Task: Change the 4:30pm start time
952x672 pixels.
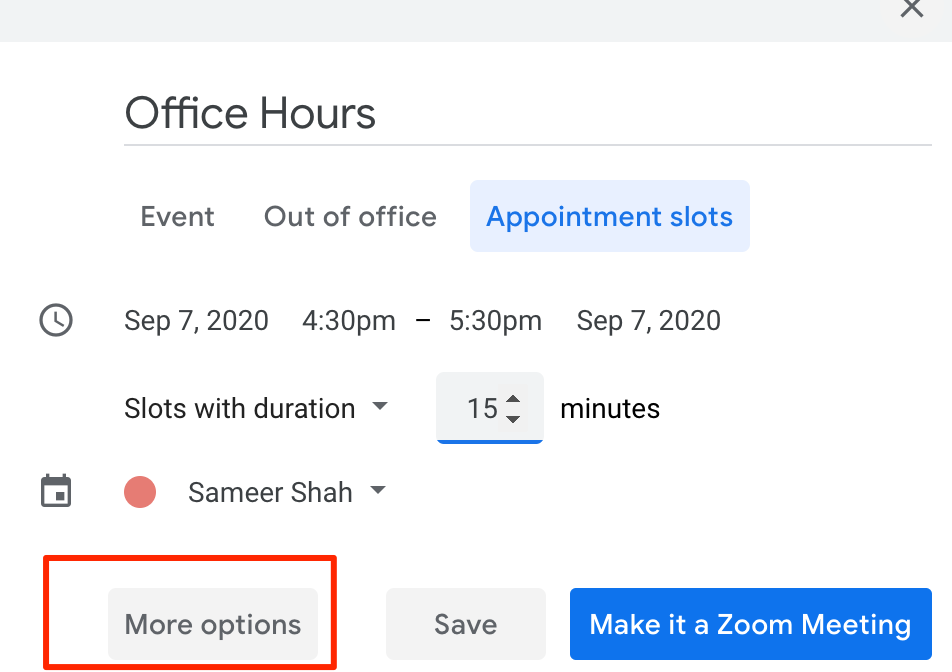Action: (349, 320)
